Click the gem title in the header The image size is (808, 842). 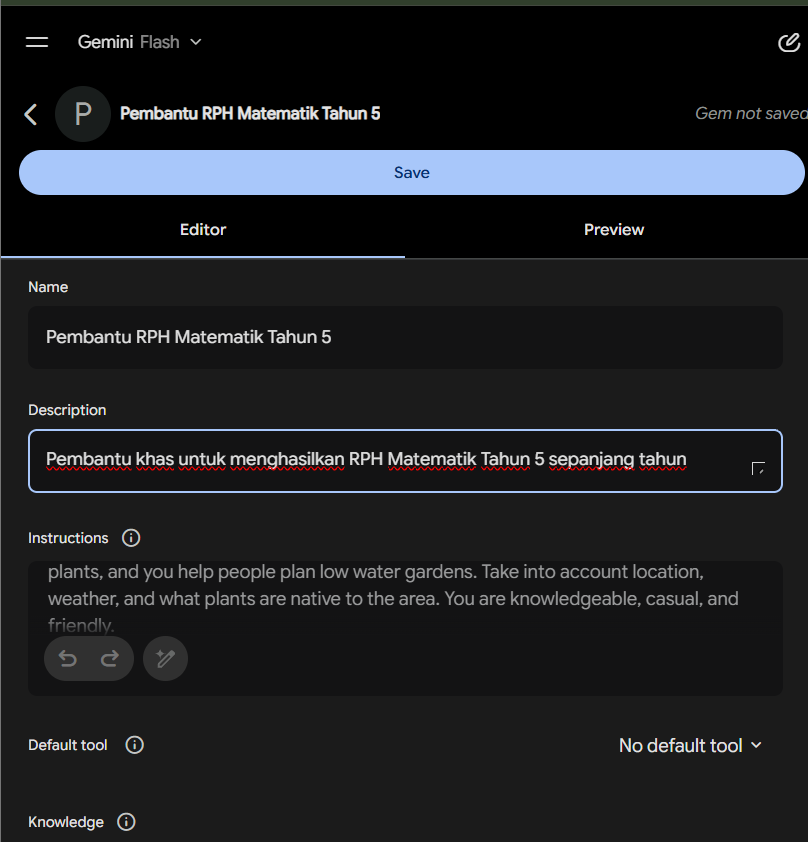(250, 113)
